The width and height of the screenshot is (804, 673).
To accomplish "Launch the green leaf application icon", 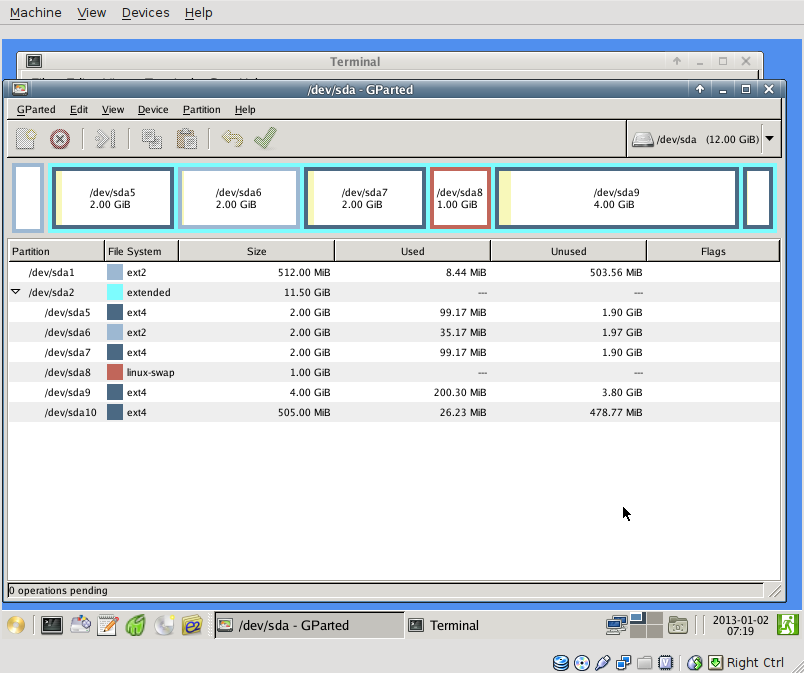I will pyautogui.click(x=135, y=625).
